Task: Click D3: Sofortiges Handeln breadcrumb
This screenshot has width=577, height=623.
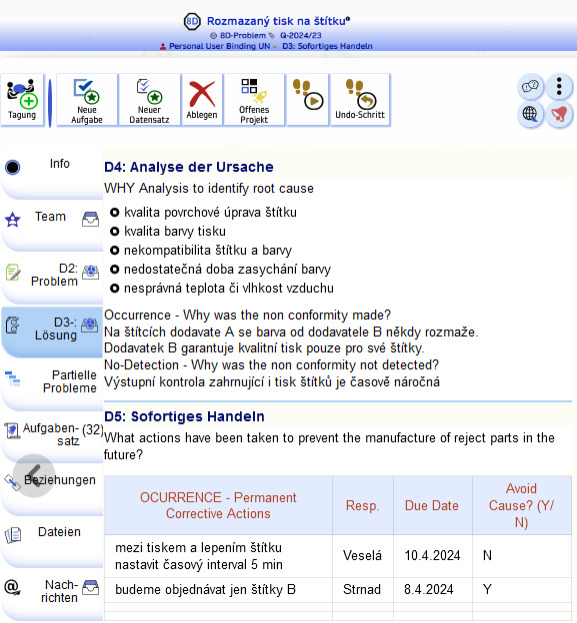Action: click(327, 46)
